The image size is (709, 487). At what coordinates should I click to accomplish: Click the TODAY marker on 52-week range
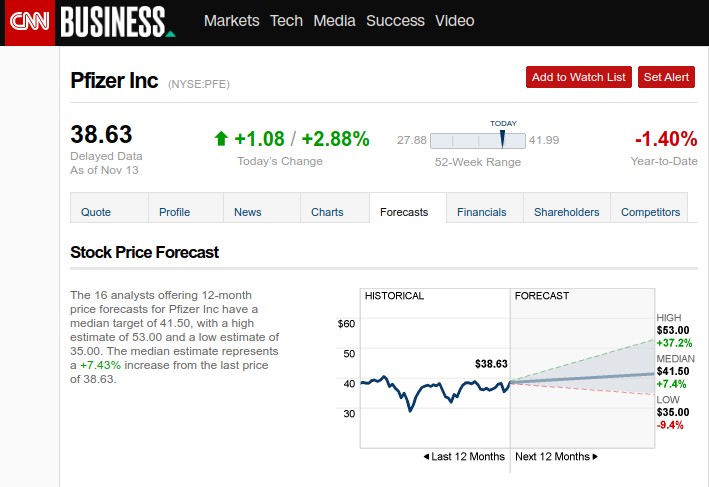pyautogui.click(x=503, y=138)
